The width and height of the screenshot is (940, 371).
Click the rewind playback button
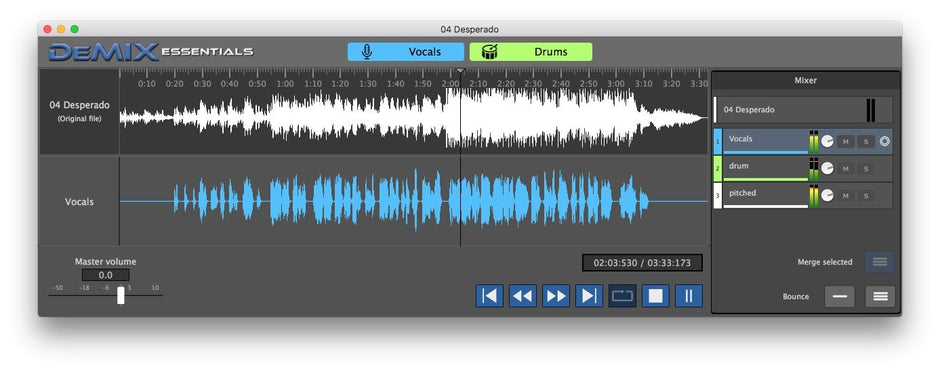coord(523,296)
